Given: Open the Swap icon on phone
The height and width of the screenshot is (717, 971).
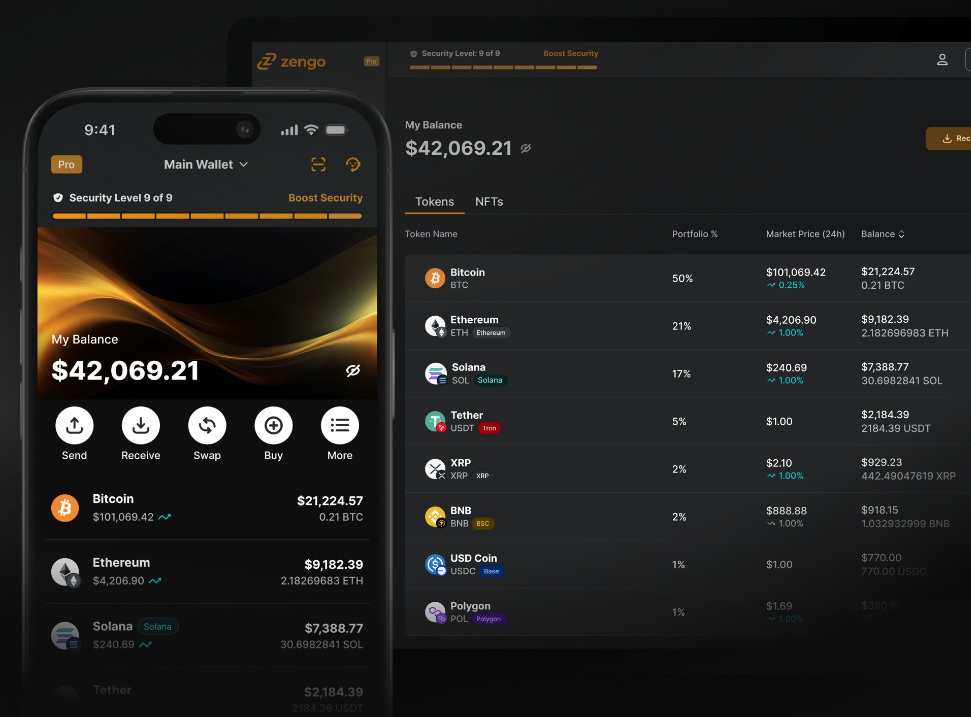Looking at the screenshot, I should point(207,425).
